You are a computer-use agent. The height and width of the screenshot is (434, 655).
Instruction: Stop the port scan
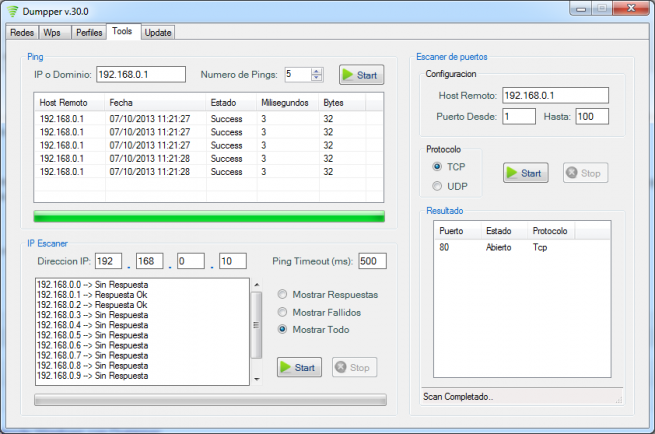point(584,173)
